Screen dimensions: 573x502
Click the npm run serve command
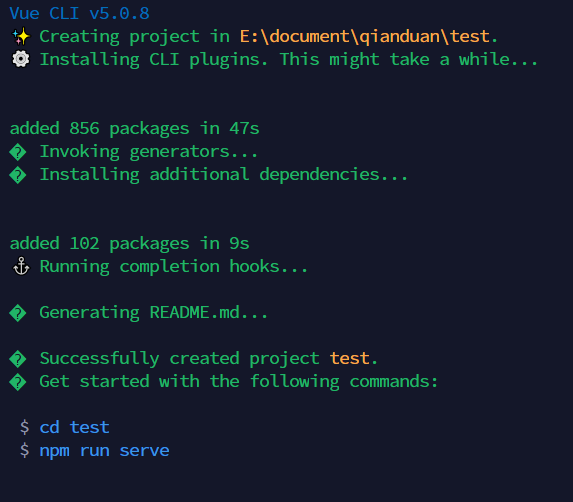(x=105, y=451)
